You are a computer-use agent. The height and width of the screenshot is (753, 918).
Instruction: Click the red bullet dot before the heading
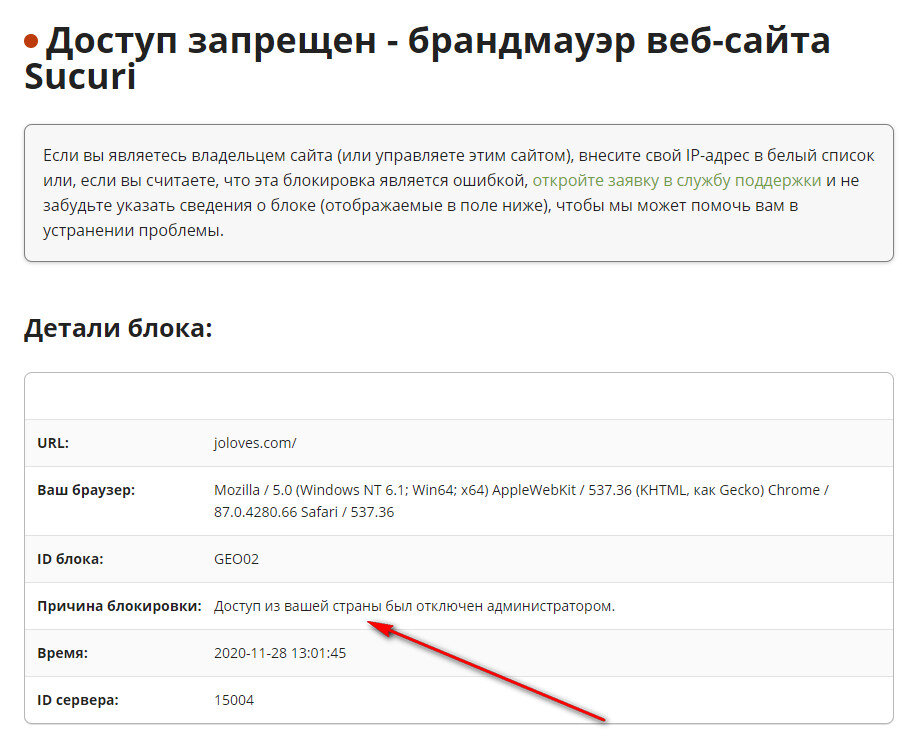[x=31, y=42]
